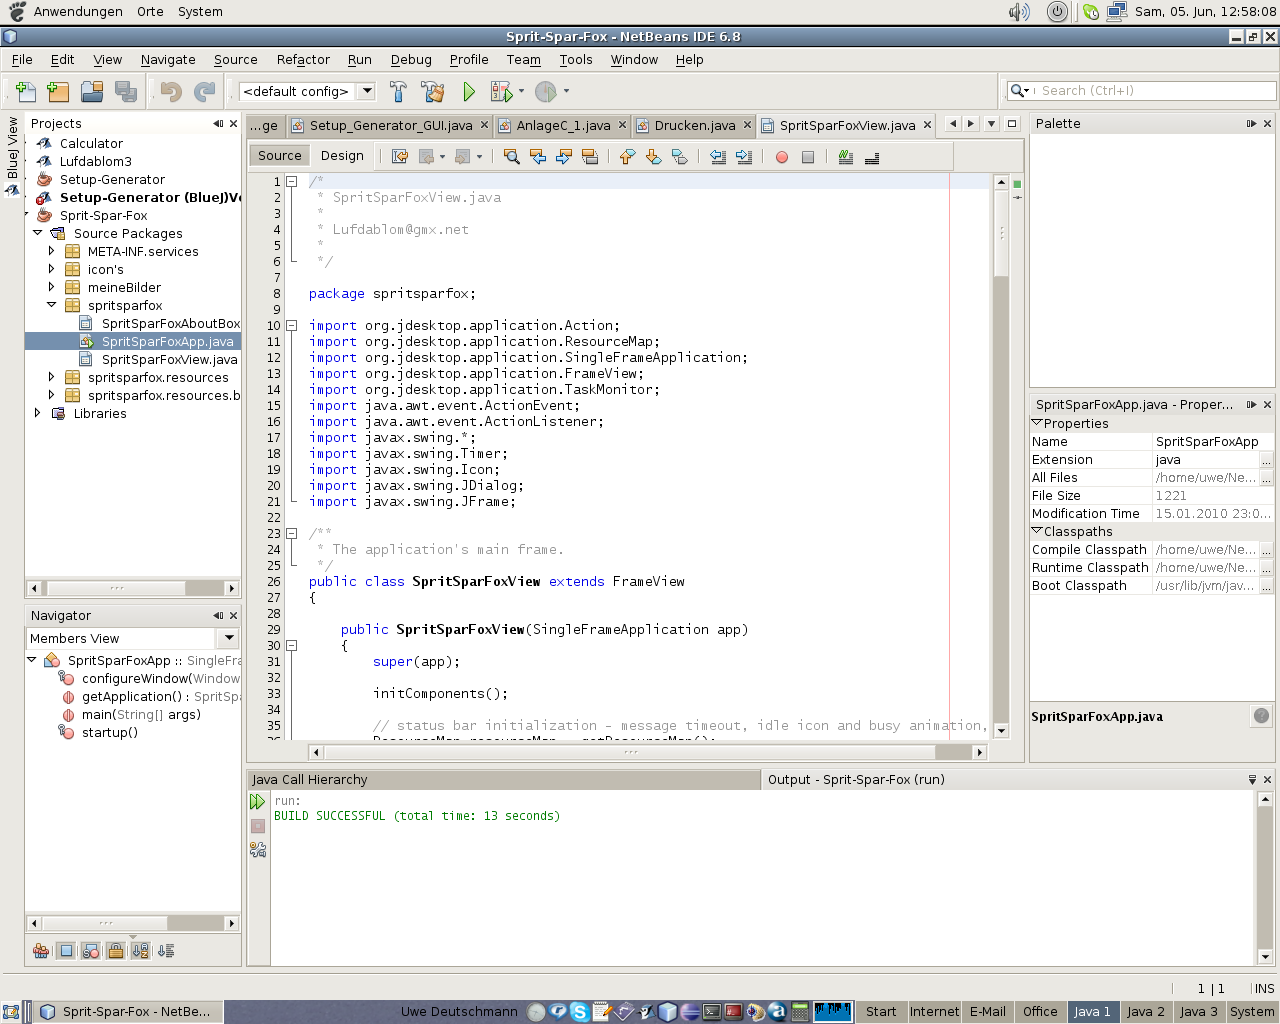The image size is (1280, 1024).
Task: Clean and build with hammer-and-broom icon
Action: tap(432, 91)
